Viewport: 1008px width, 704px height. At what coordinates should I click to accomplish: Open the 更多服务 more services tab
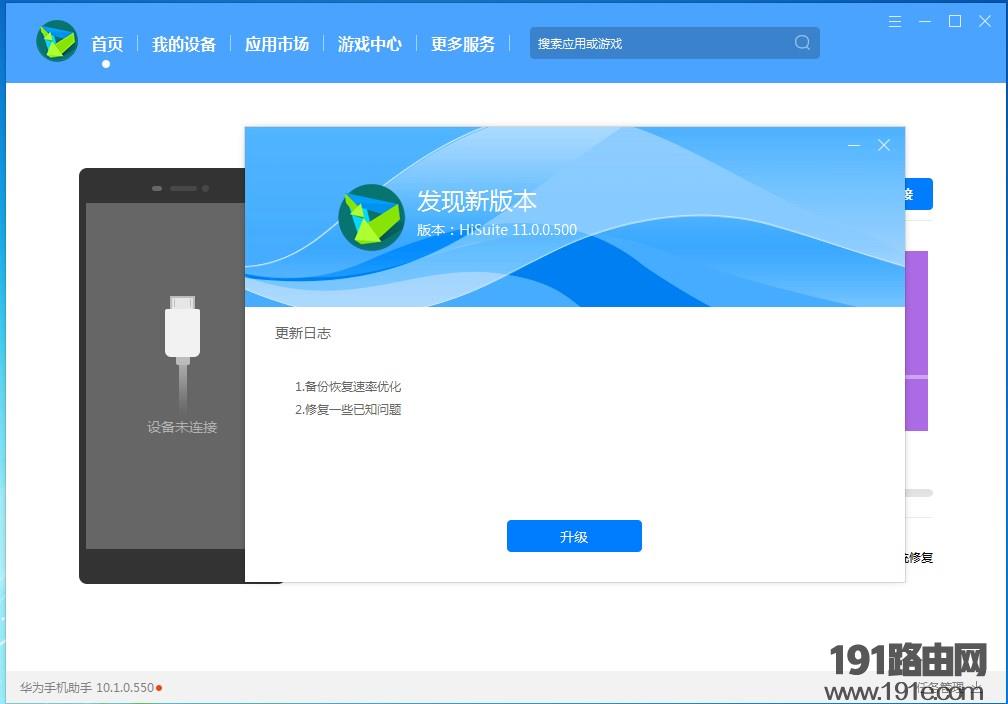463,44
